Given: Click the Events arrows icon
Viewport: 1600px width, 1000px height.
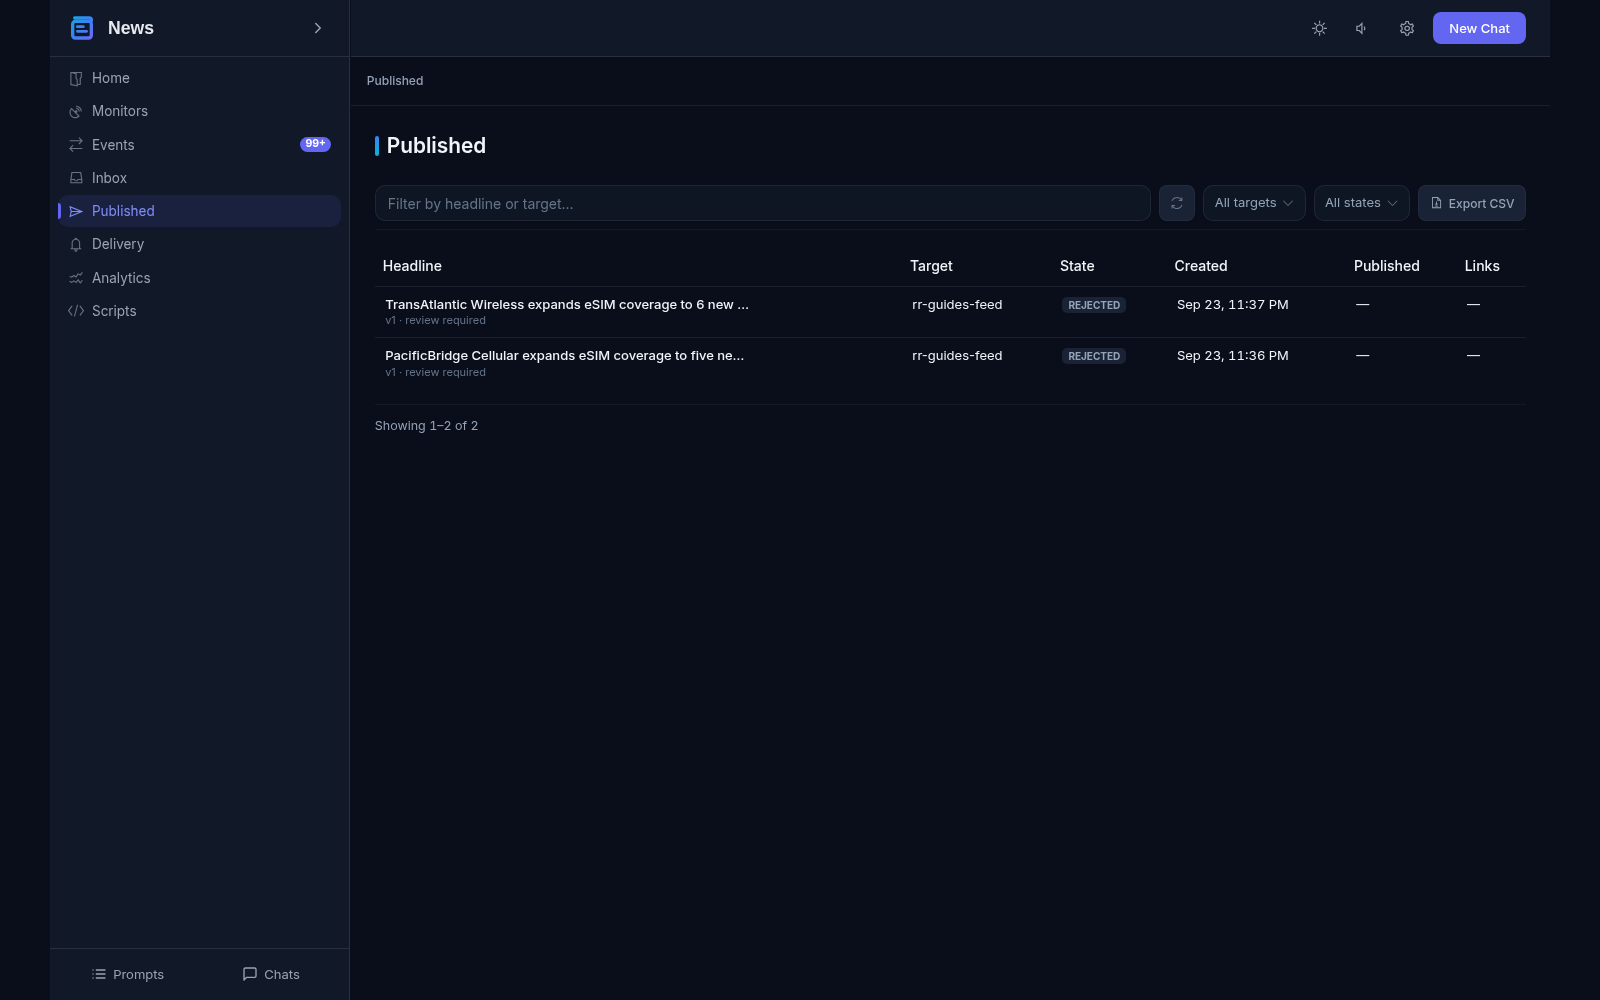Looking at the screenshot, I should click(76, 145).
